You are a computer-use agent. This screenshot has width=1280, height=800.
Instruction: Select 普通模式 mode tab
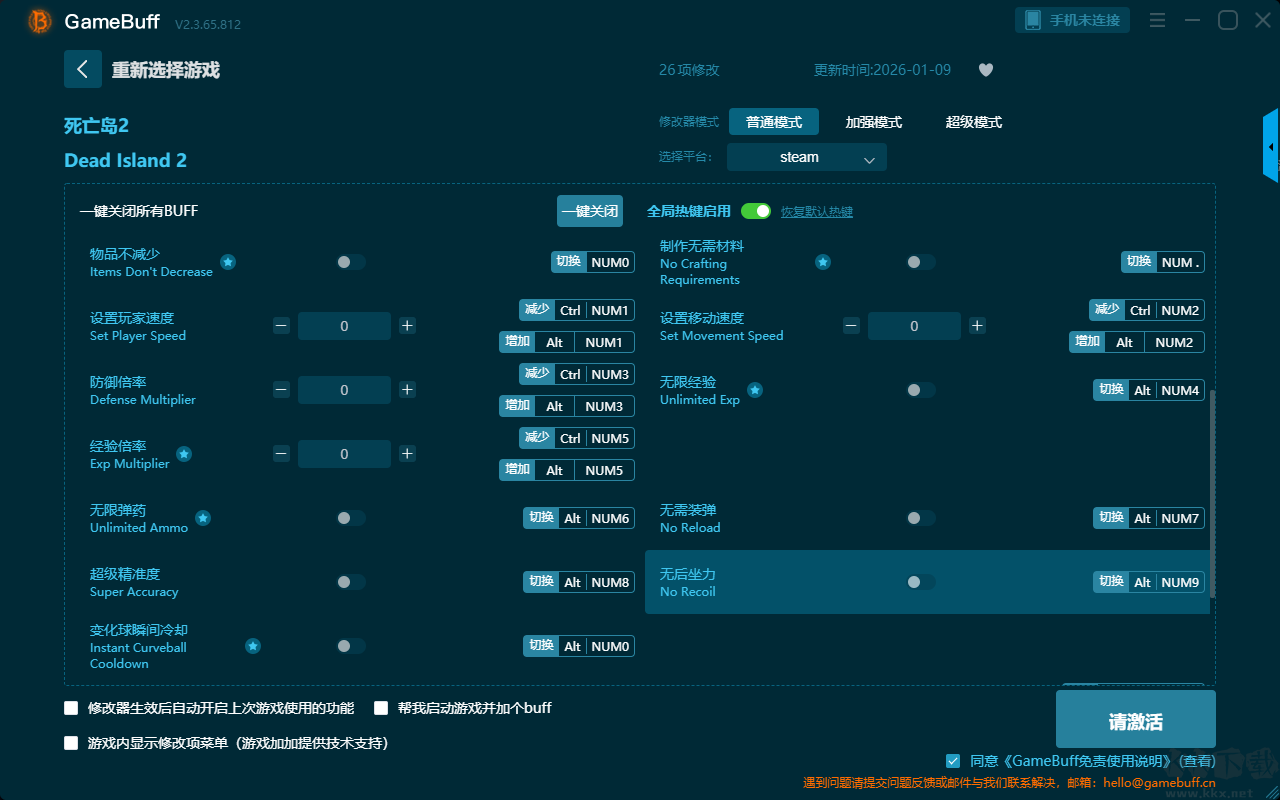[774, 122]
